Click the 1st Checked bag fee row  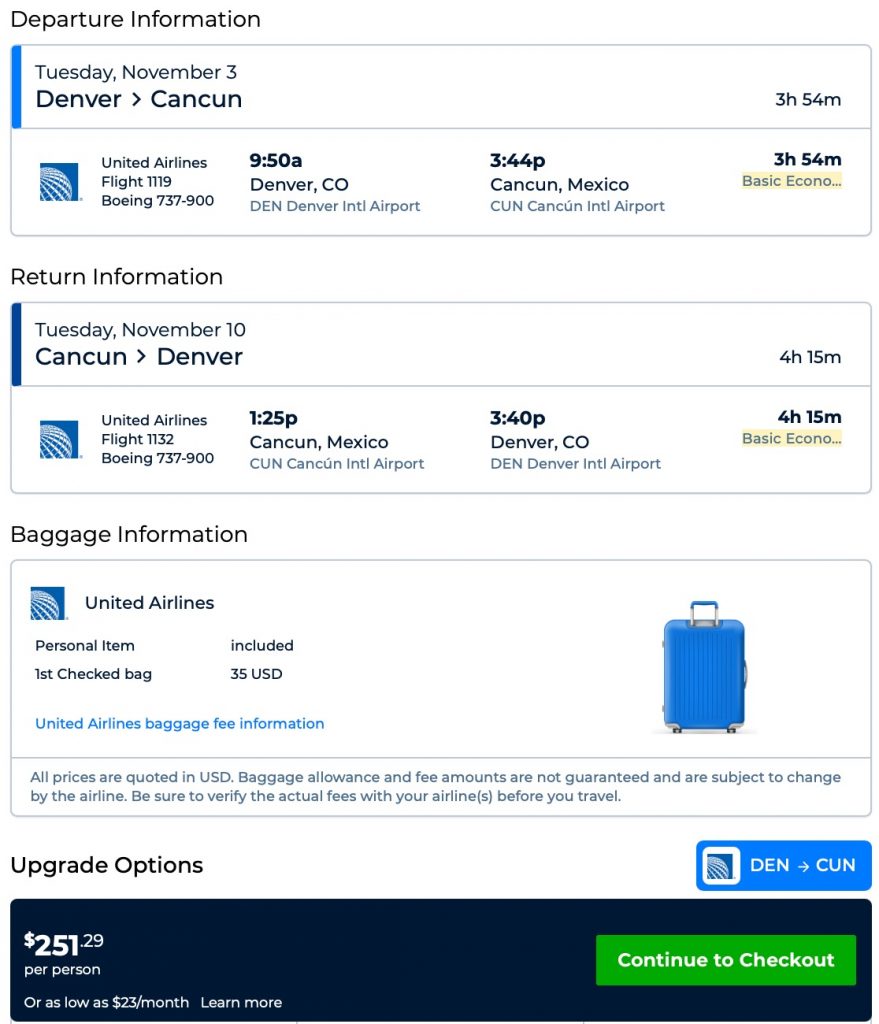158,674
